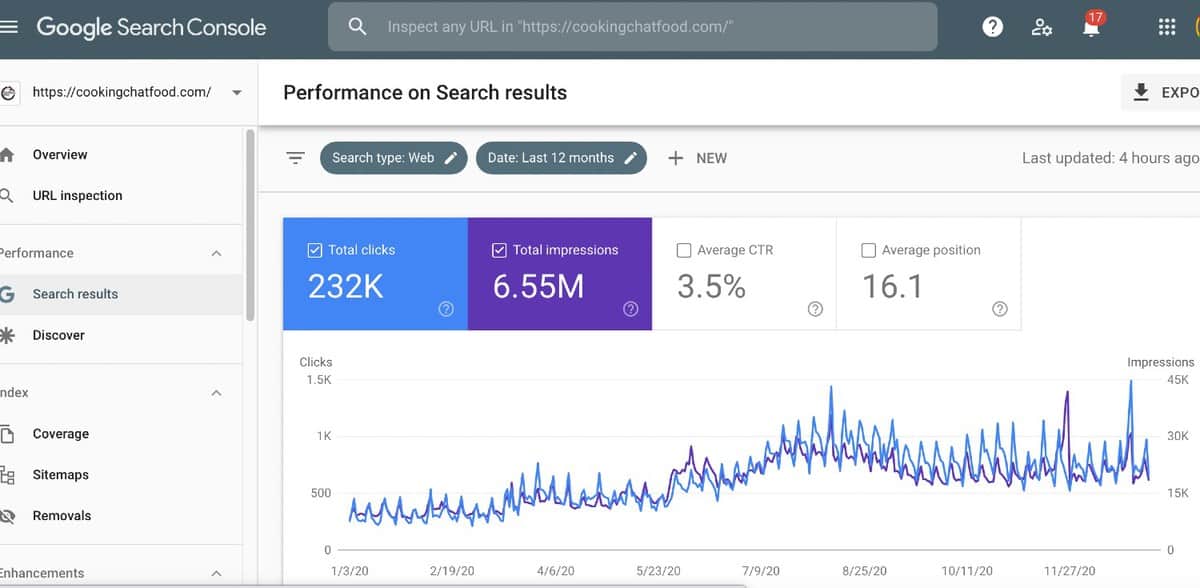The image size is (1200, 588).
Task: Edit Search type filter pencil icon
Action: [x=451, y=158]
